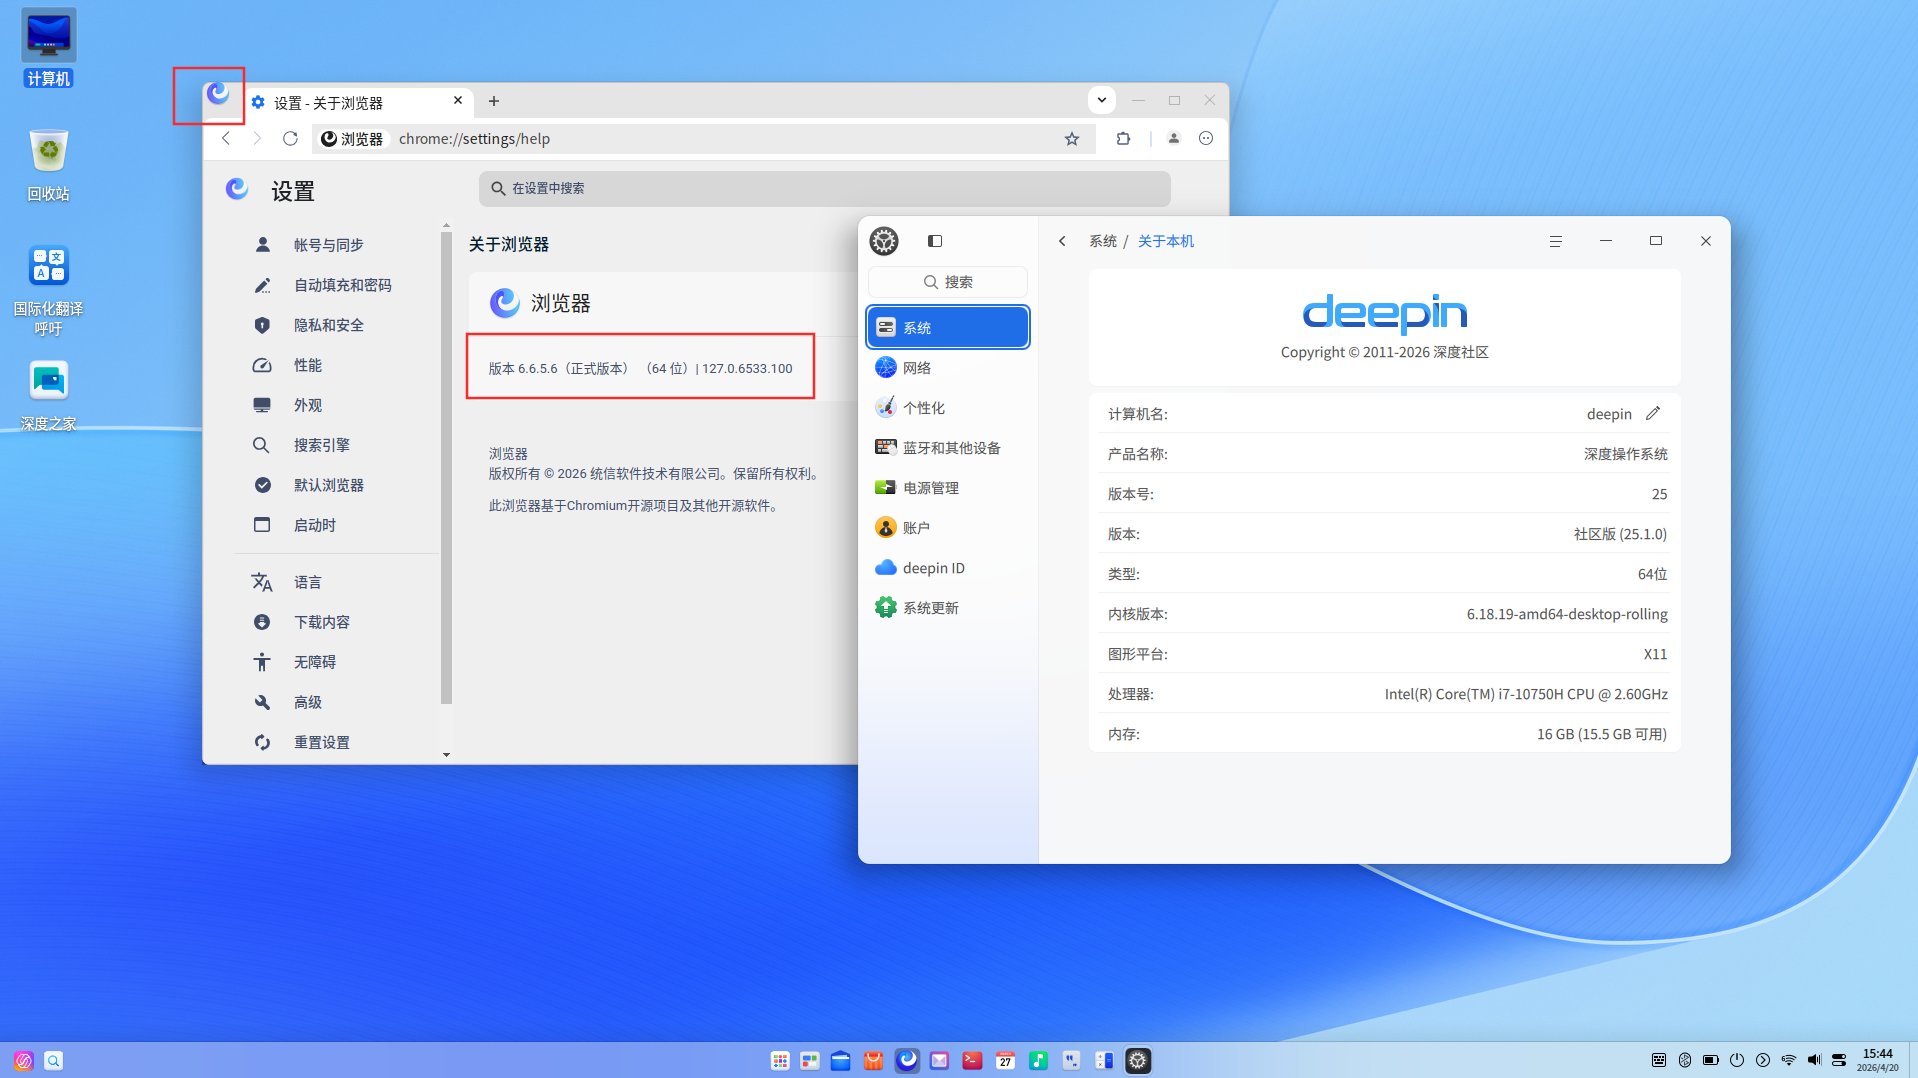Click the Wi-Fi icon in the system tray
Image resolution: width=1918 pixels, height=1078 pixels.
point(1789,1060)
